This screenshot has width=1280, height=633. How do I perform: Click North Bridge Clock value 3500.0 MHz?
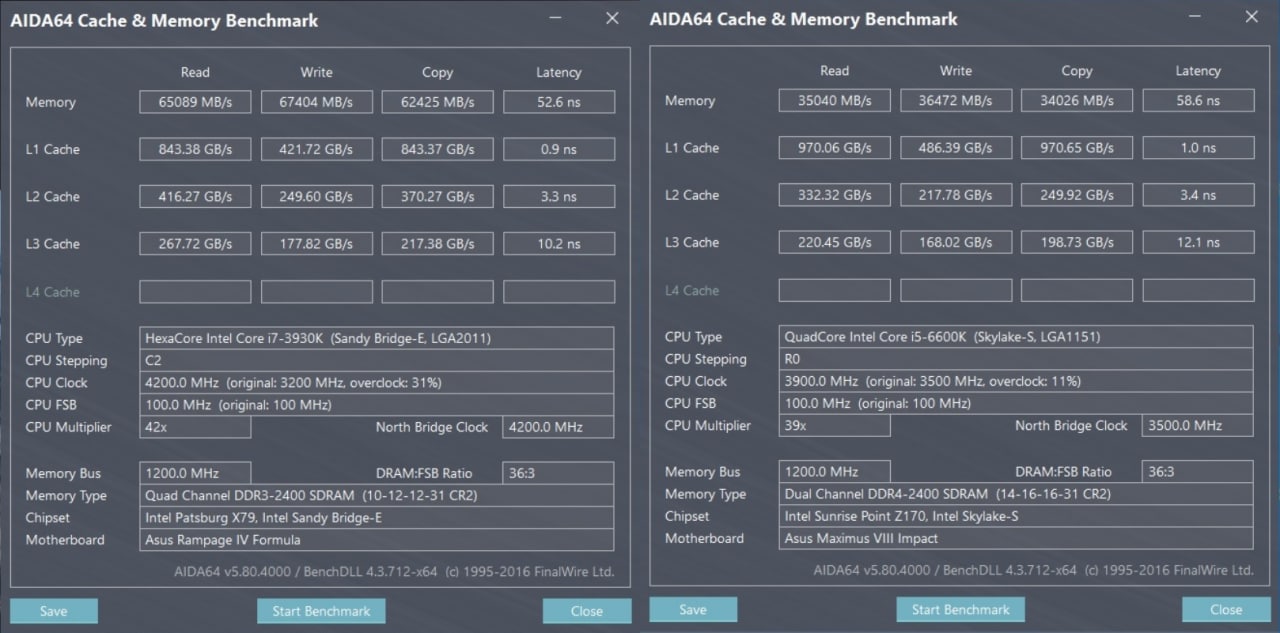coord(1198,425)
